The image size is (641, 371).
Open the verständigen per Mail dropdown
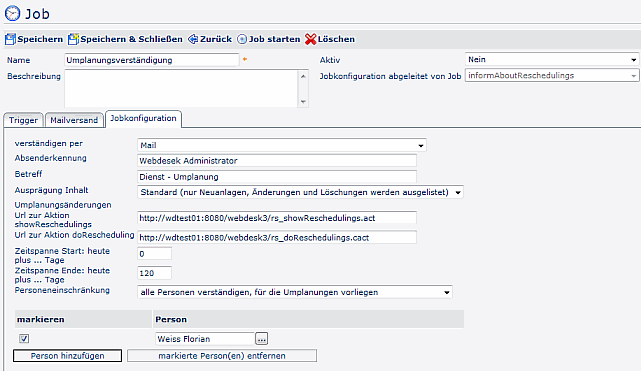tap(282, 145)
